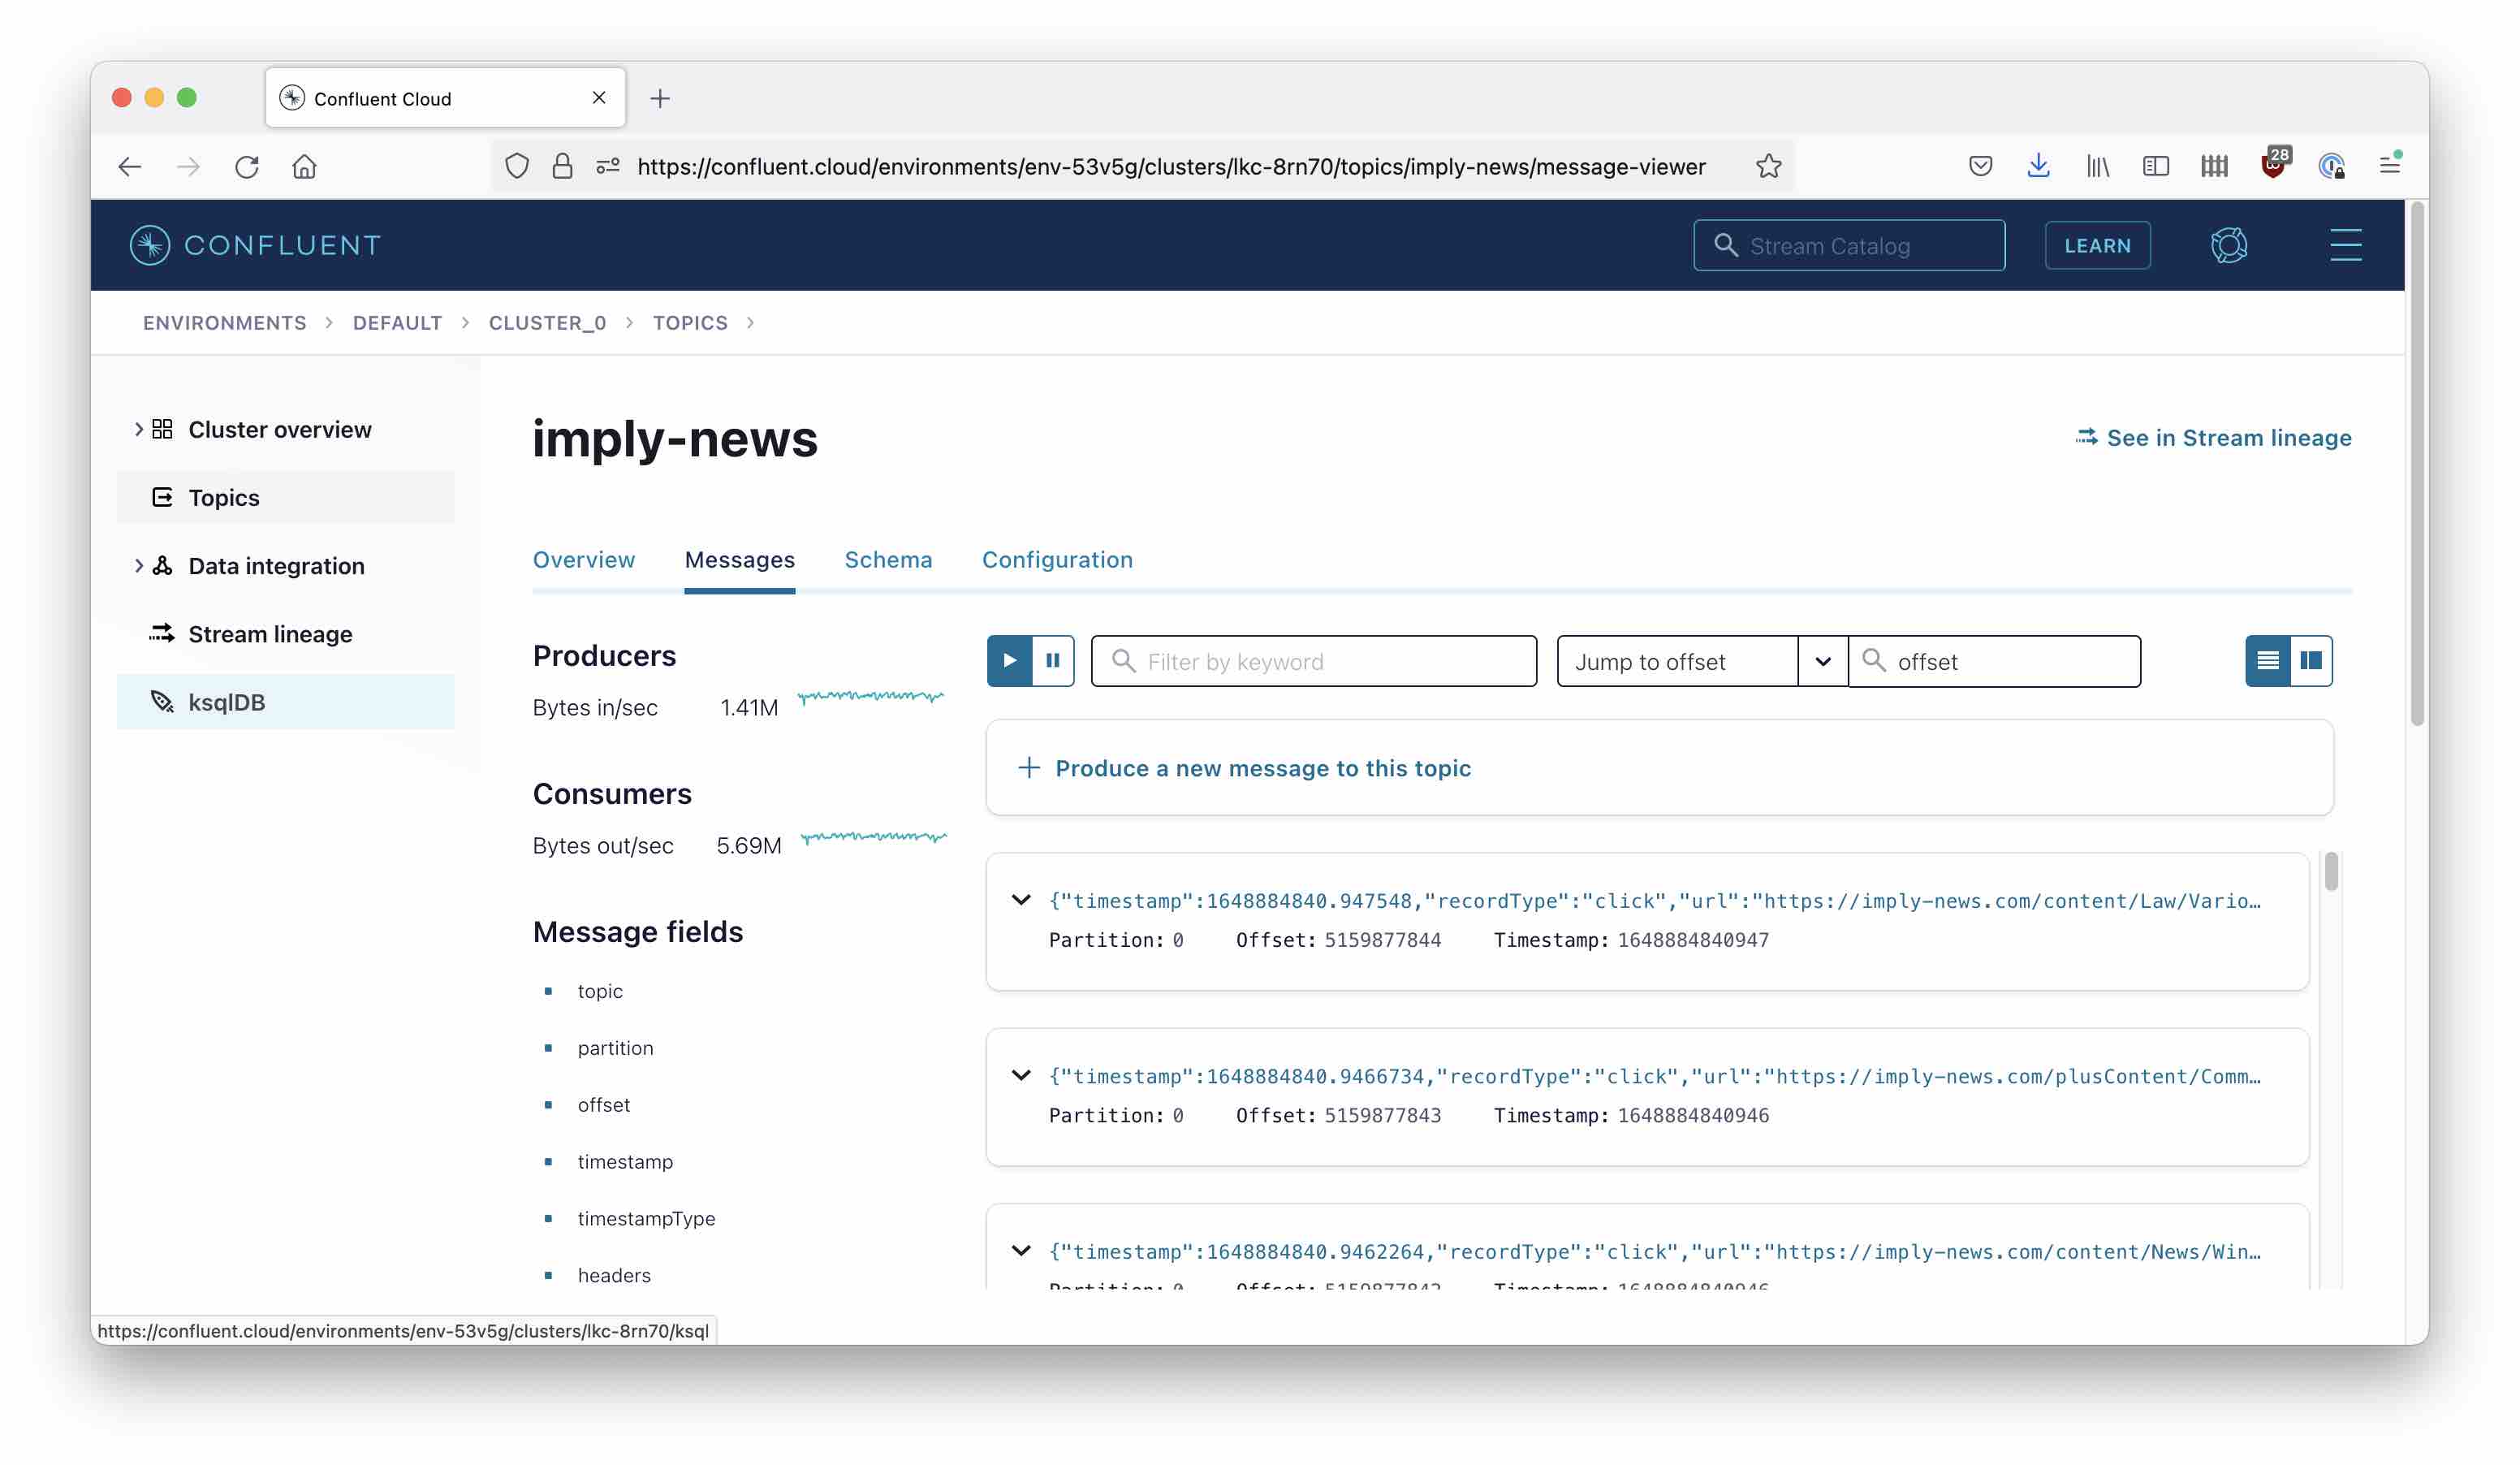Switch to card view for messages
Viewport: 2520px width, 1465px height.
pos(2311,661)
